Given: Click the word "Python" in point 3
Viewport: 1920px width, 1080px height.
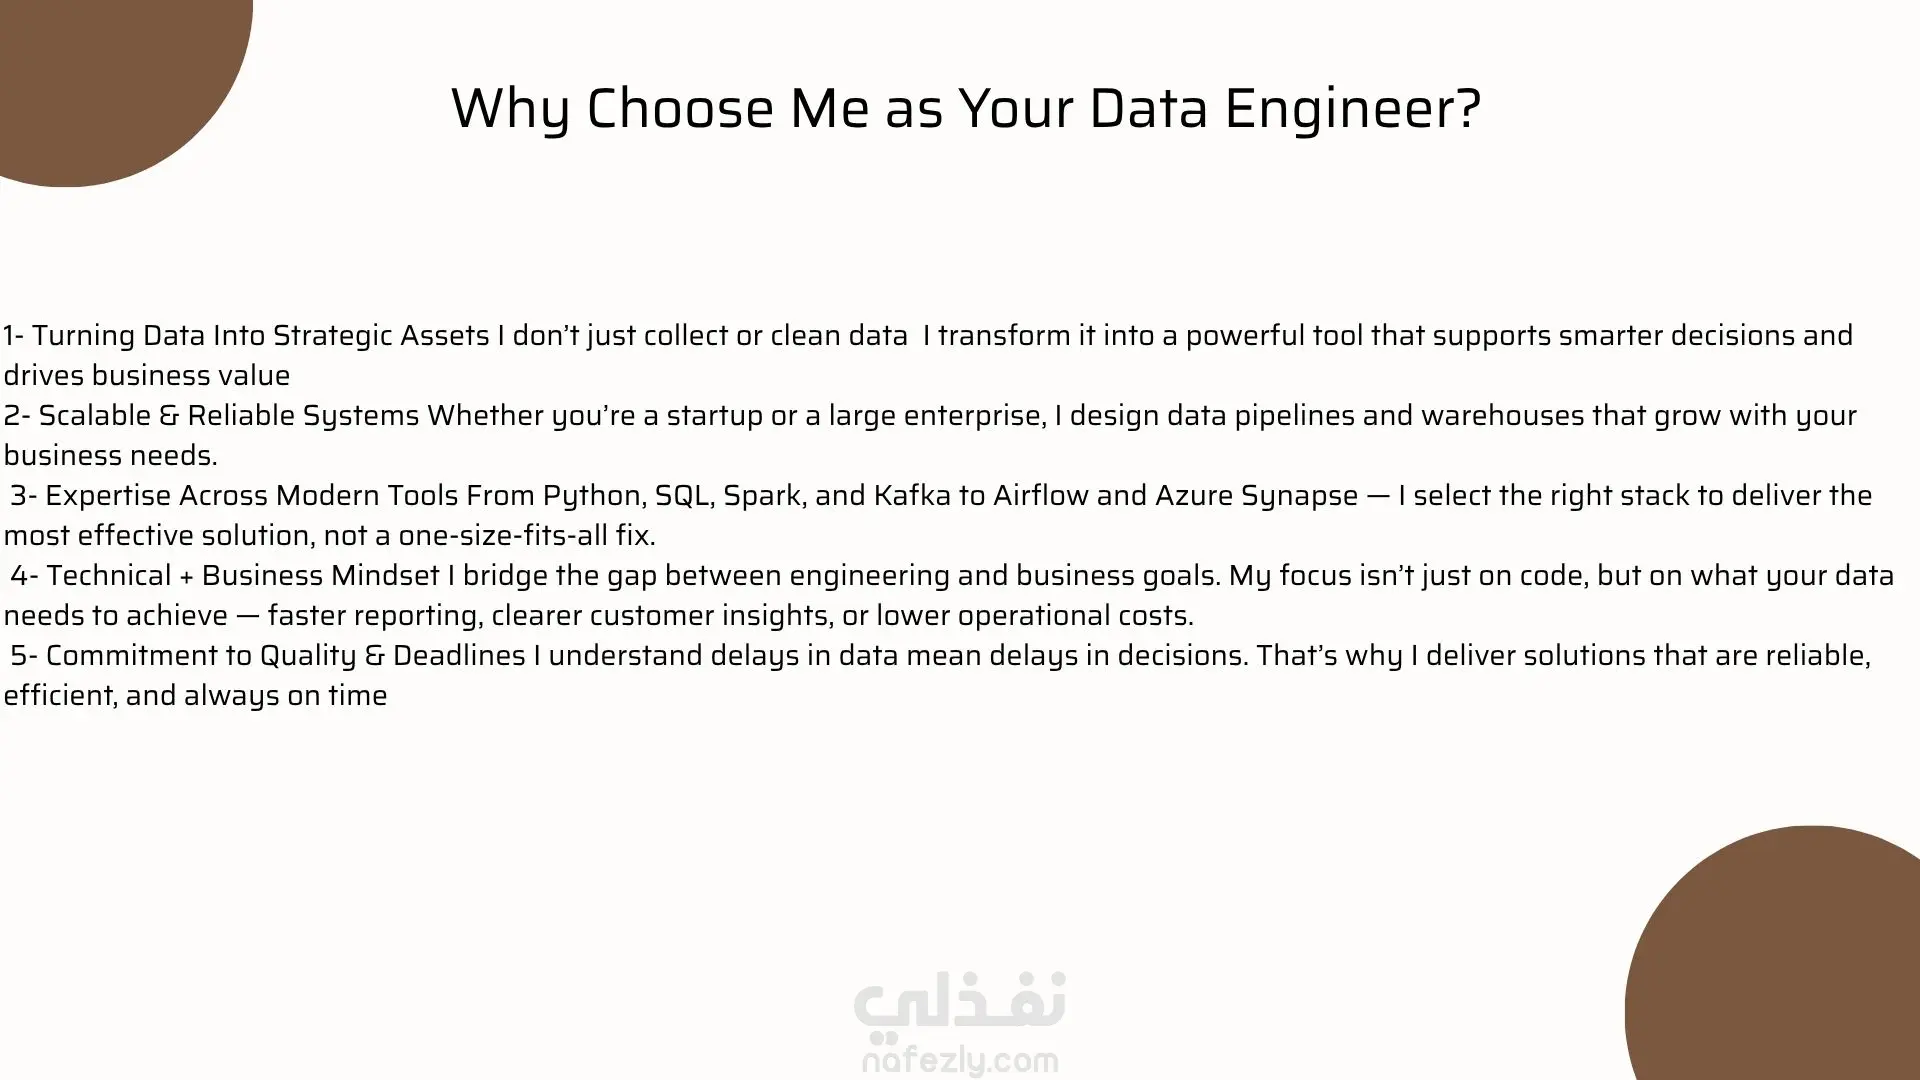Looking at the screenshot, I should point(593,495).
